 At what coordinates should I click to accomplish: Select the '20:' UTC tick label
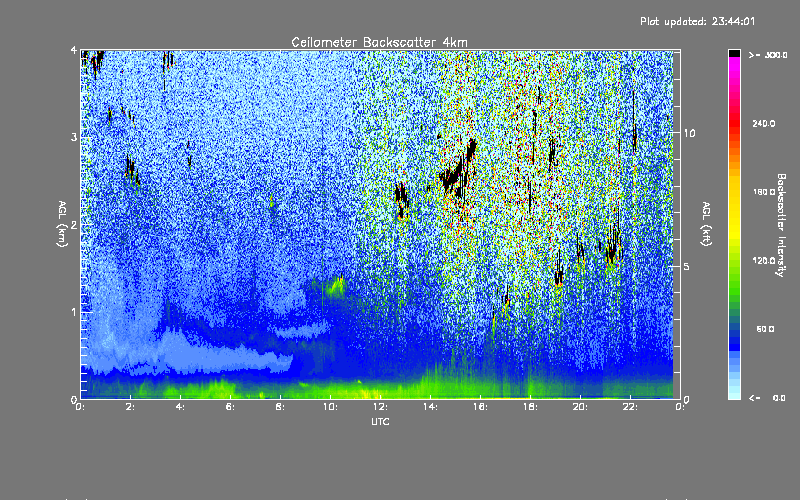click(x=580, y=407)
